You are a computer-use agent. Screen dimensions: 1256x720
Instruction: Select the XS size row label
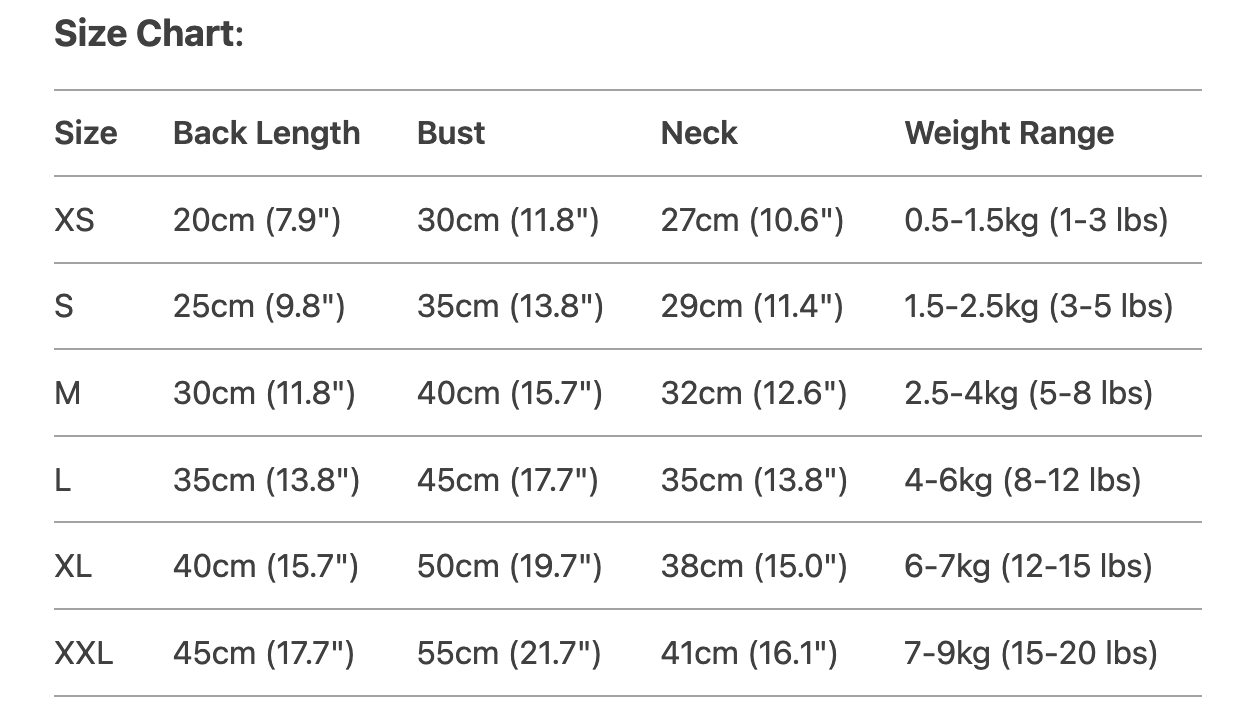pos(74,220)
